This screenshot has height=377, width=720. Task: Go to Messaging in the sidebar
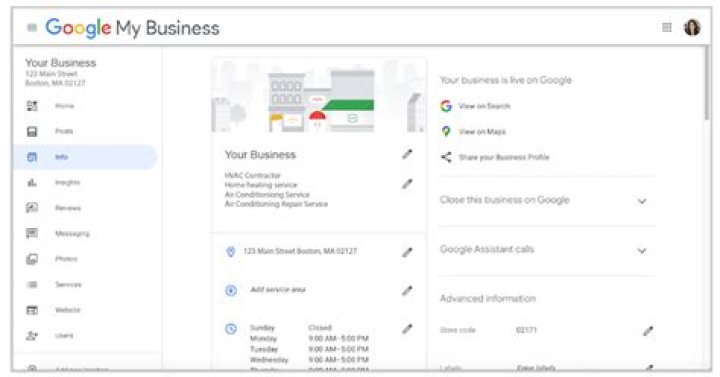(72, 234)
